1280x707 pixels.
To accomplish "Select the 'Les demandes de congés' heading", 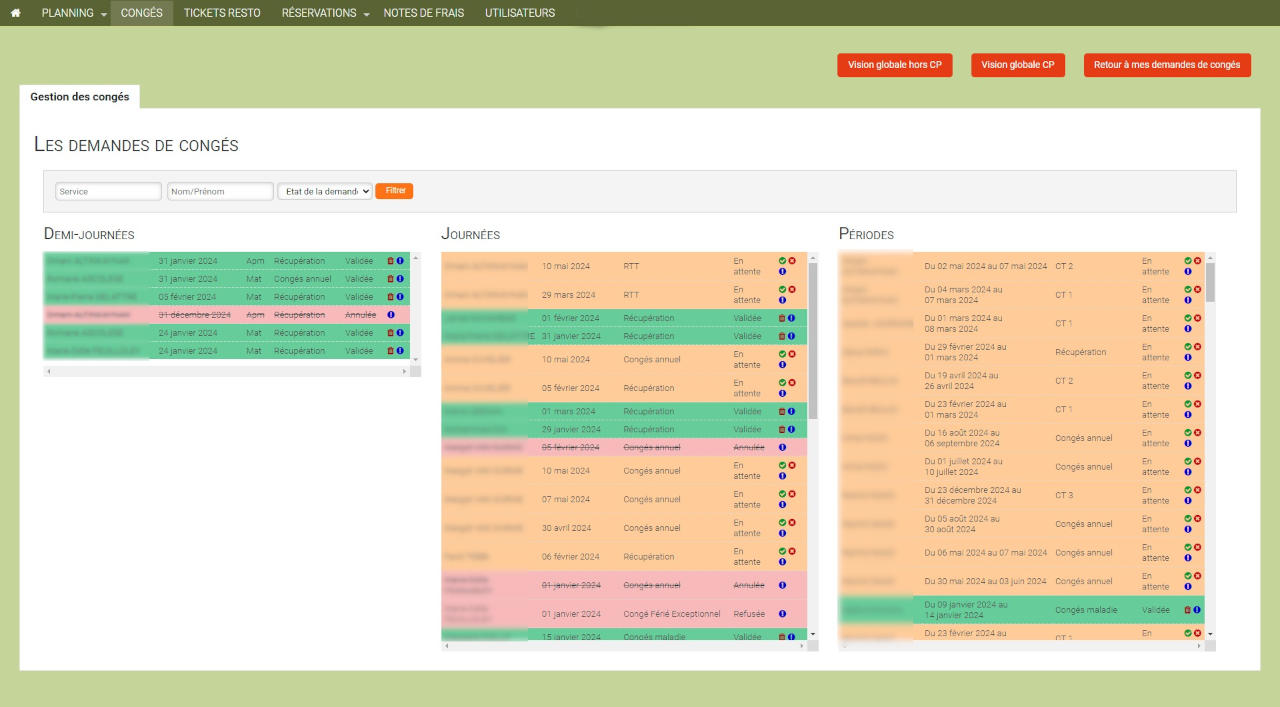I will (136, 145).
